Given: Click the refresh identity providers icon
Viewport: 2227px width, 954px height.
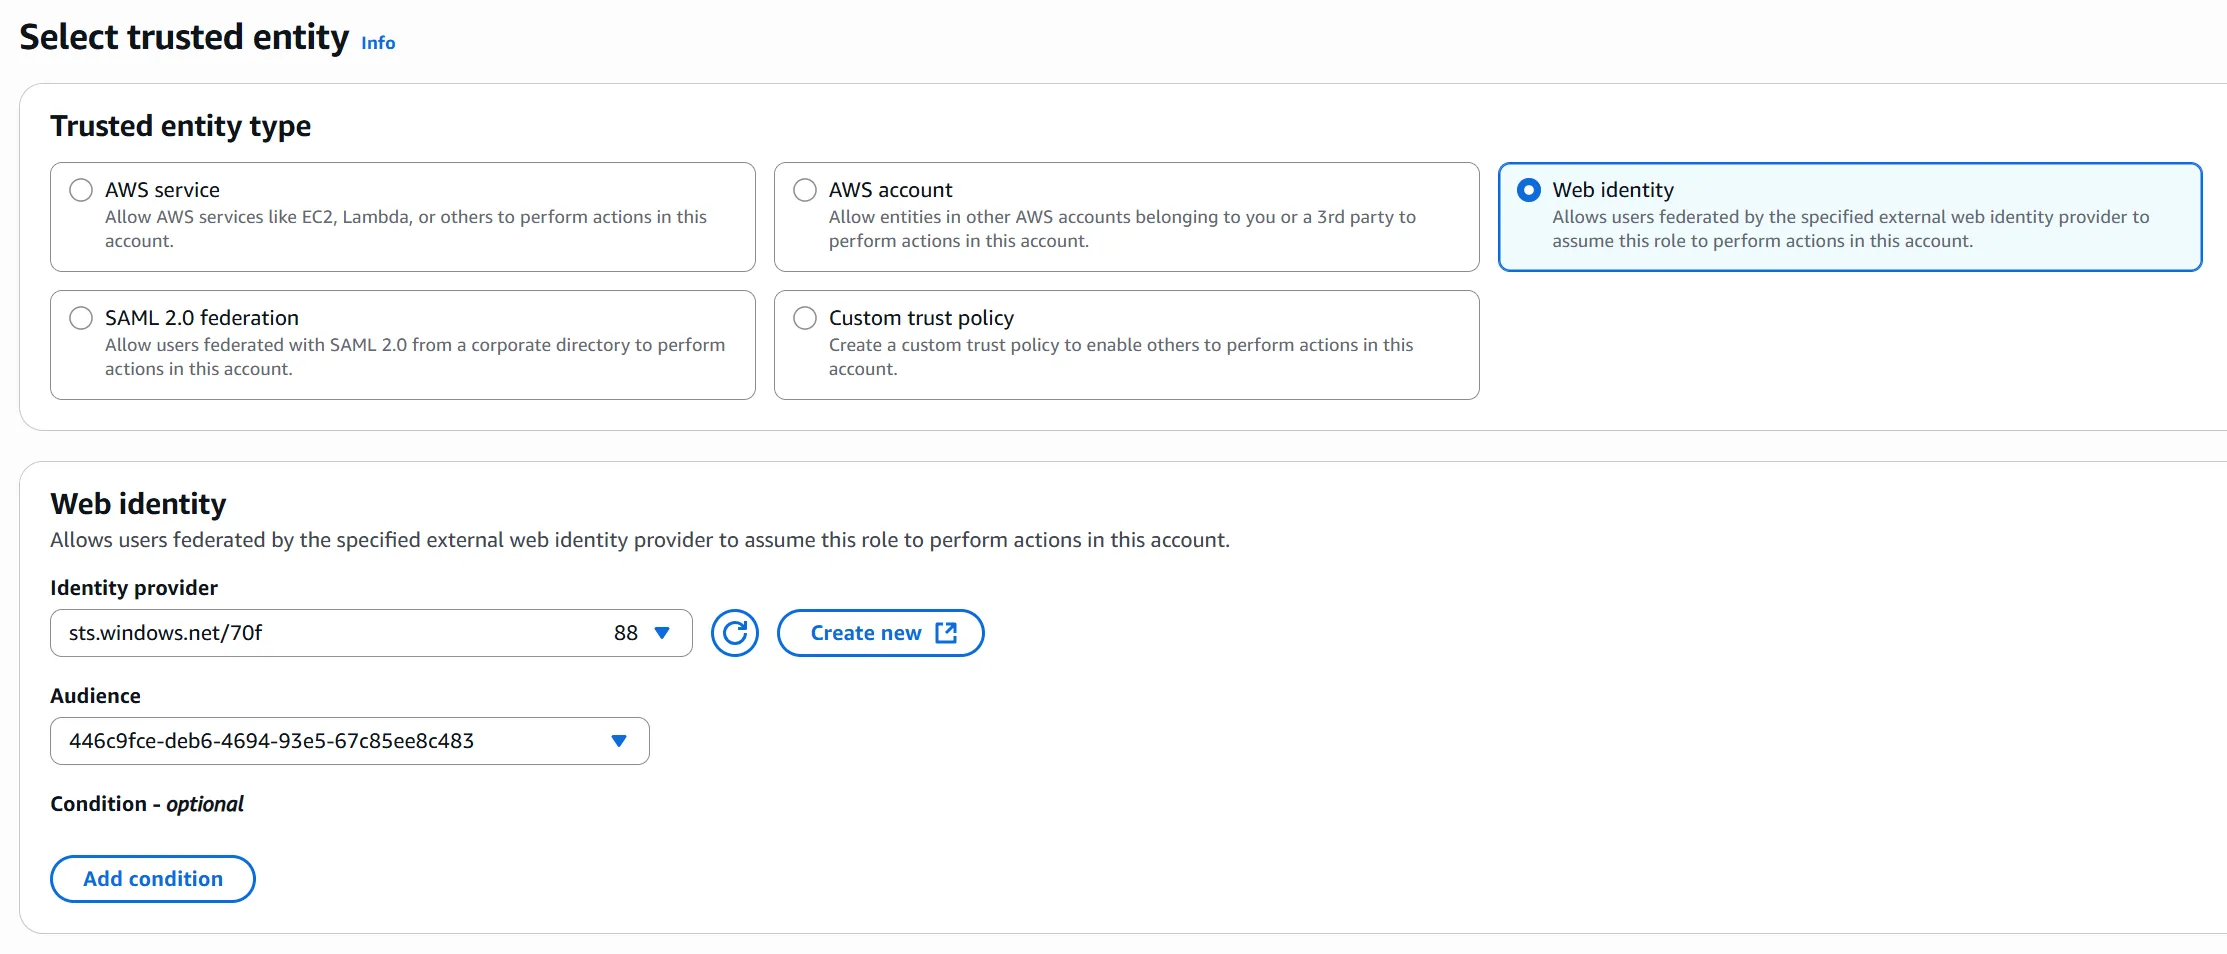Looking at the screenshot, I should pyautogui.click(x=735, y=632).
